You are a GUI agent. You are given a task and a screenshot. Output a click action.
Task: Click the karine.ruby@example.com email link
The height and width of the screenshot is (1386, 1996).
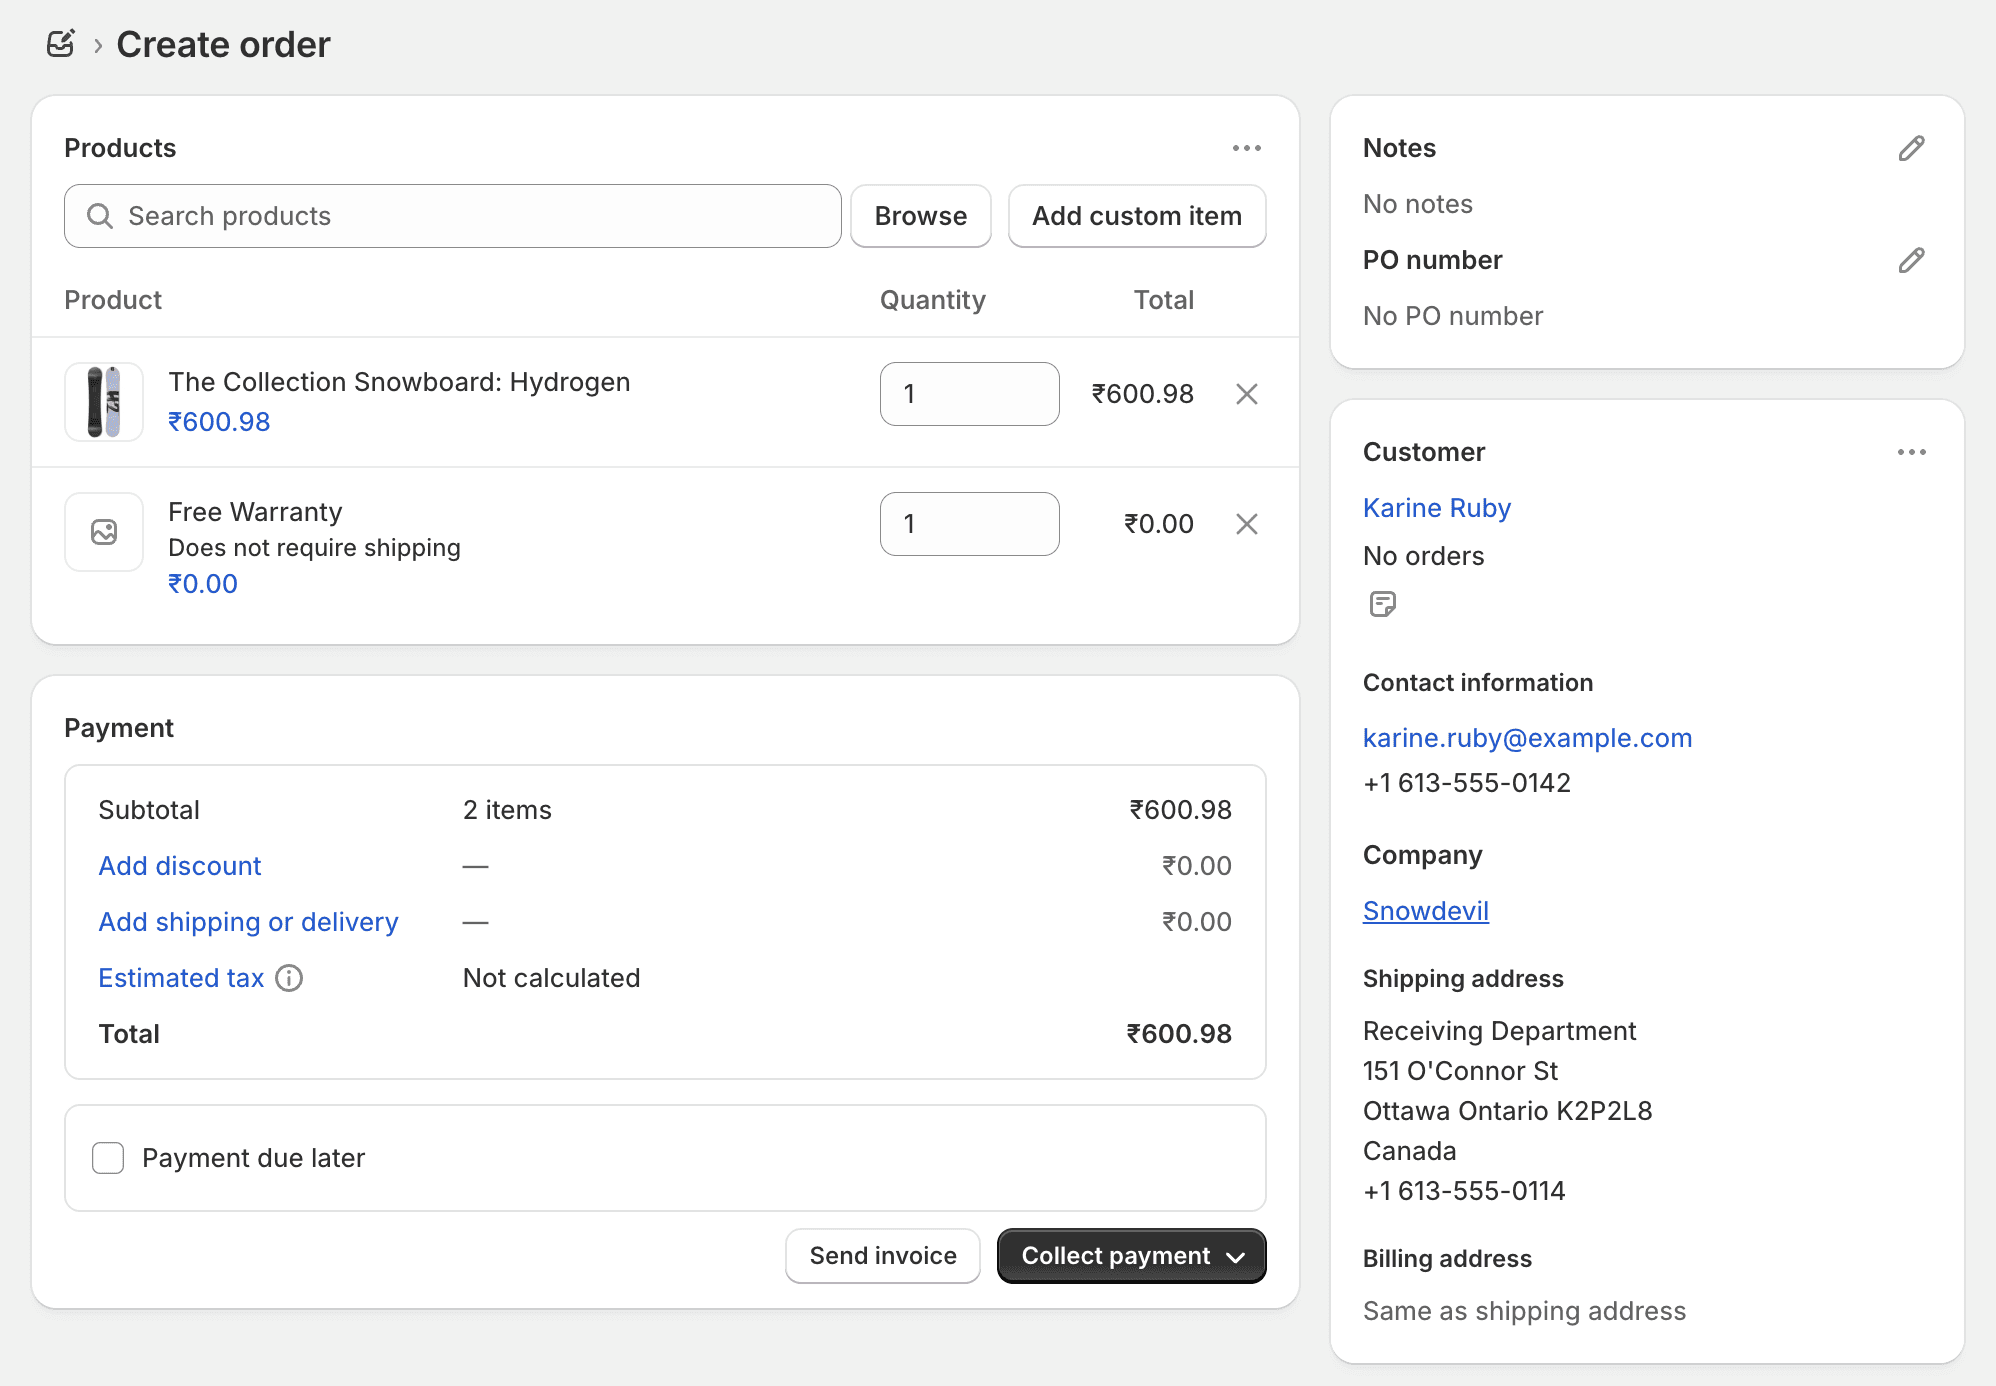[x=1527, y=738]
